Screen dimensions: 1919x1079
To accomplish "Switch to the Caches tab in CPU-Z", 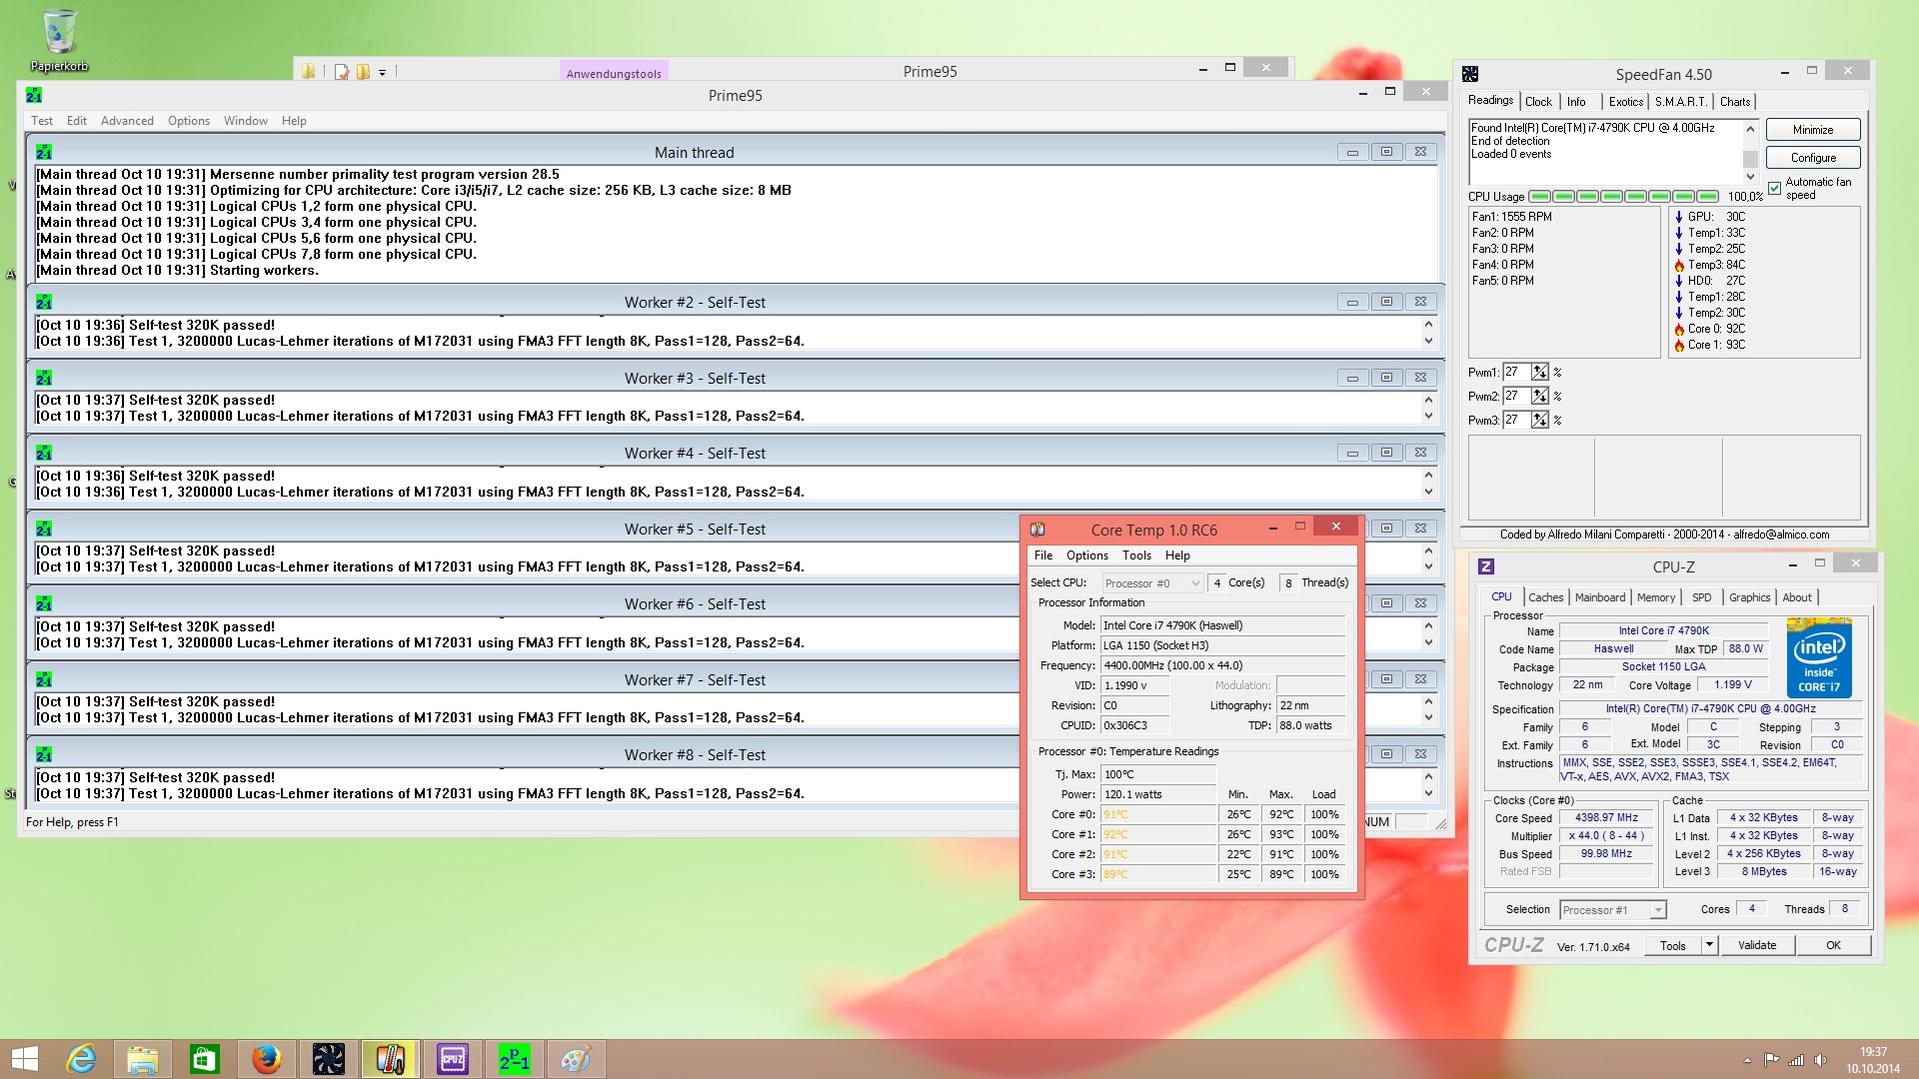I will (1545, 598).
